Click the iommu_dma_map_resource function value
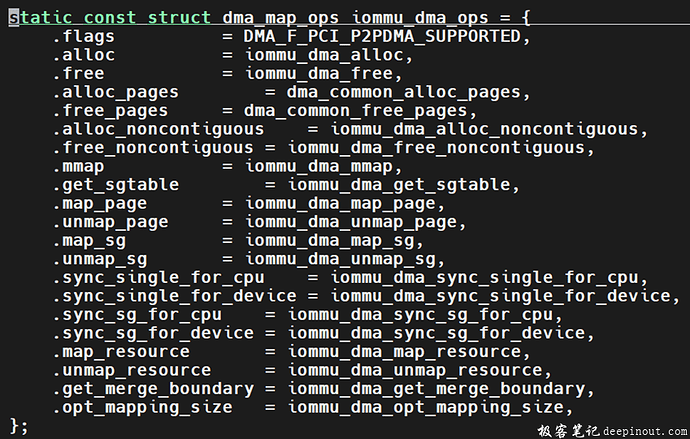 403,351
